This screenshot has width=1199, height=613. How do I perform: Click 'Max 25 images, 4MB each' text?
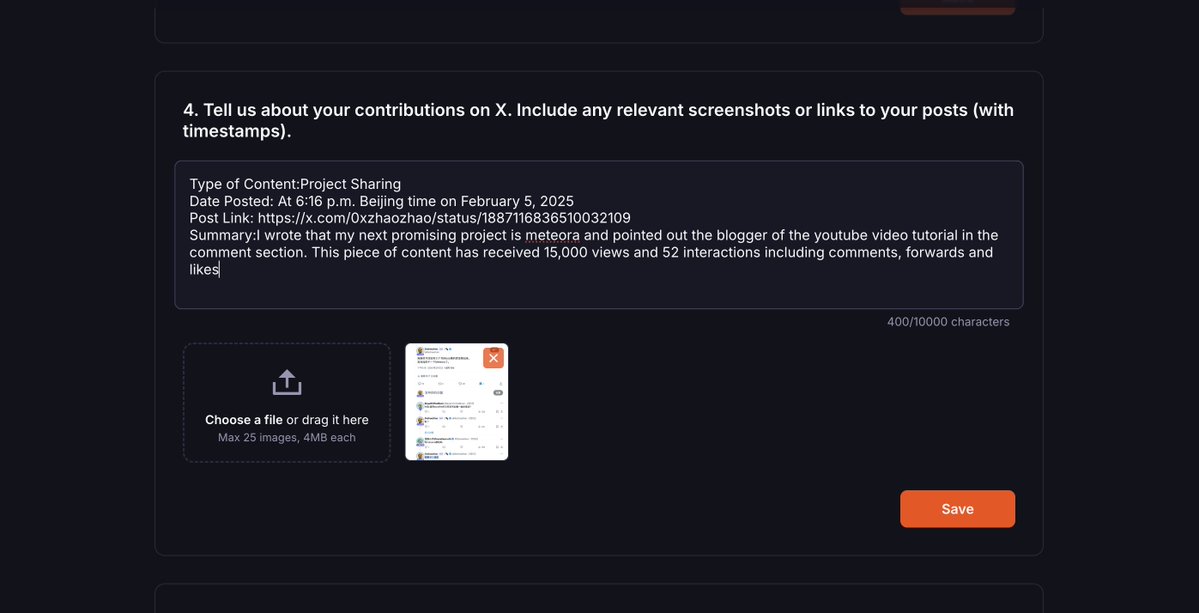(x=287, y=438)
